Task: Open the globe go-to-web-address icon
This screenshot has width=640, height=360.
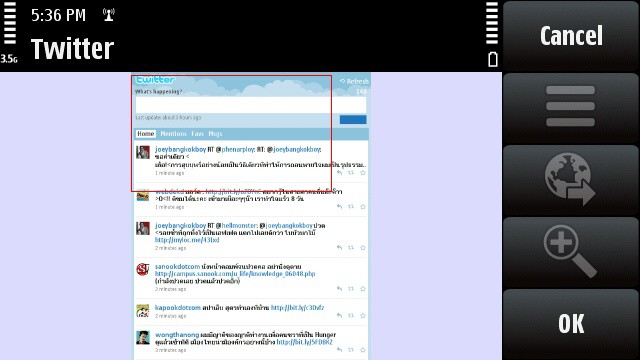Action: coord(571,180)
